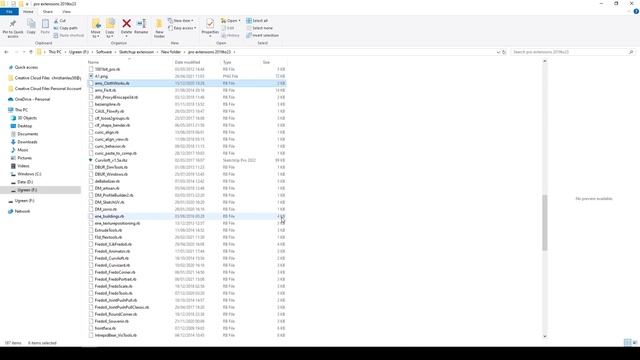Click the Software breadcrumb in the address bar

[x=104, y=52]
